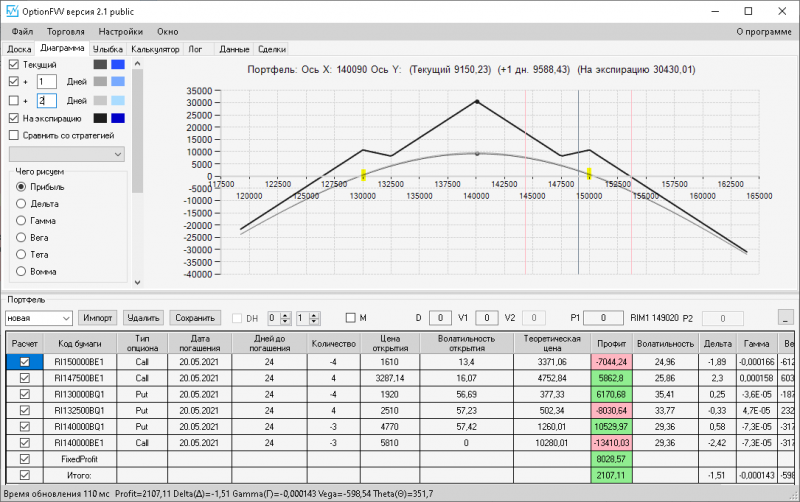Switch to the Калькулятор tab
The height and width of the screenshot is (502, 800).
coord(155,49)
